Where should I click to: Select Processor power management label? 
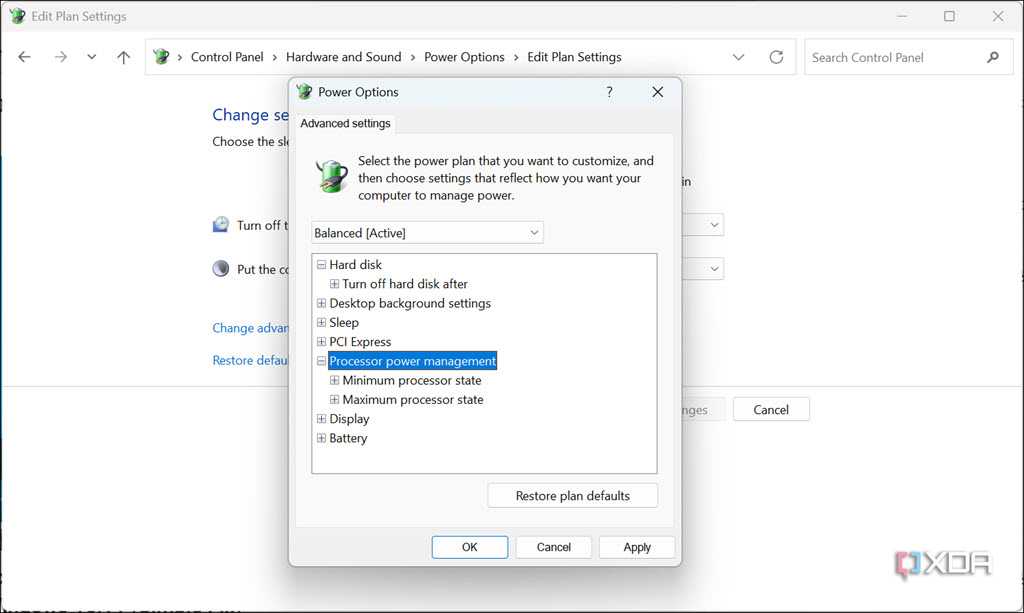pyautogui.click(x=412, y=361)
